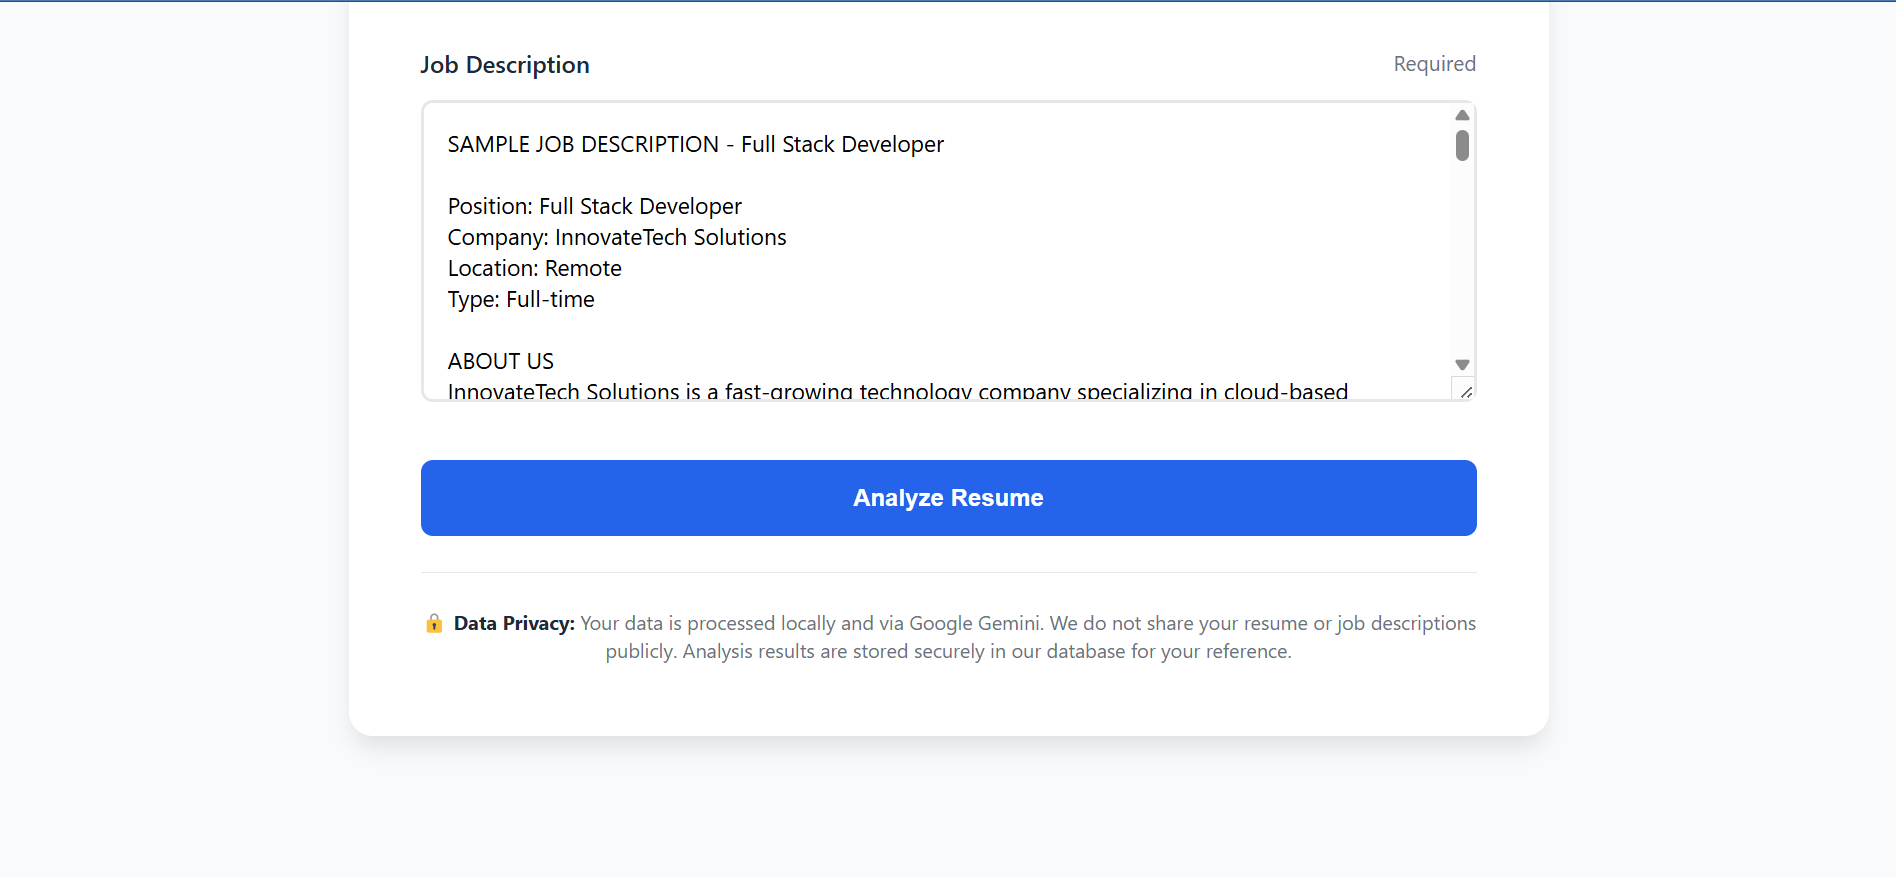
Task: Set cursor on the Type: Full-time line
Action: point(521,300)
